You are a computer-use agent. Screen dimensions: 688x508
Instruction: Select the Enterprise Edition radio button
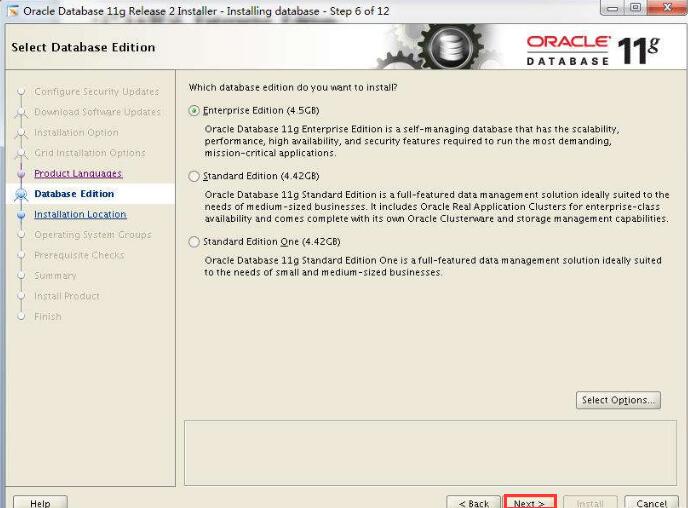coord(194,111)
